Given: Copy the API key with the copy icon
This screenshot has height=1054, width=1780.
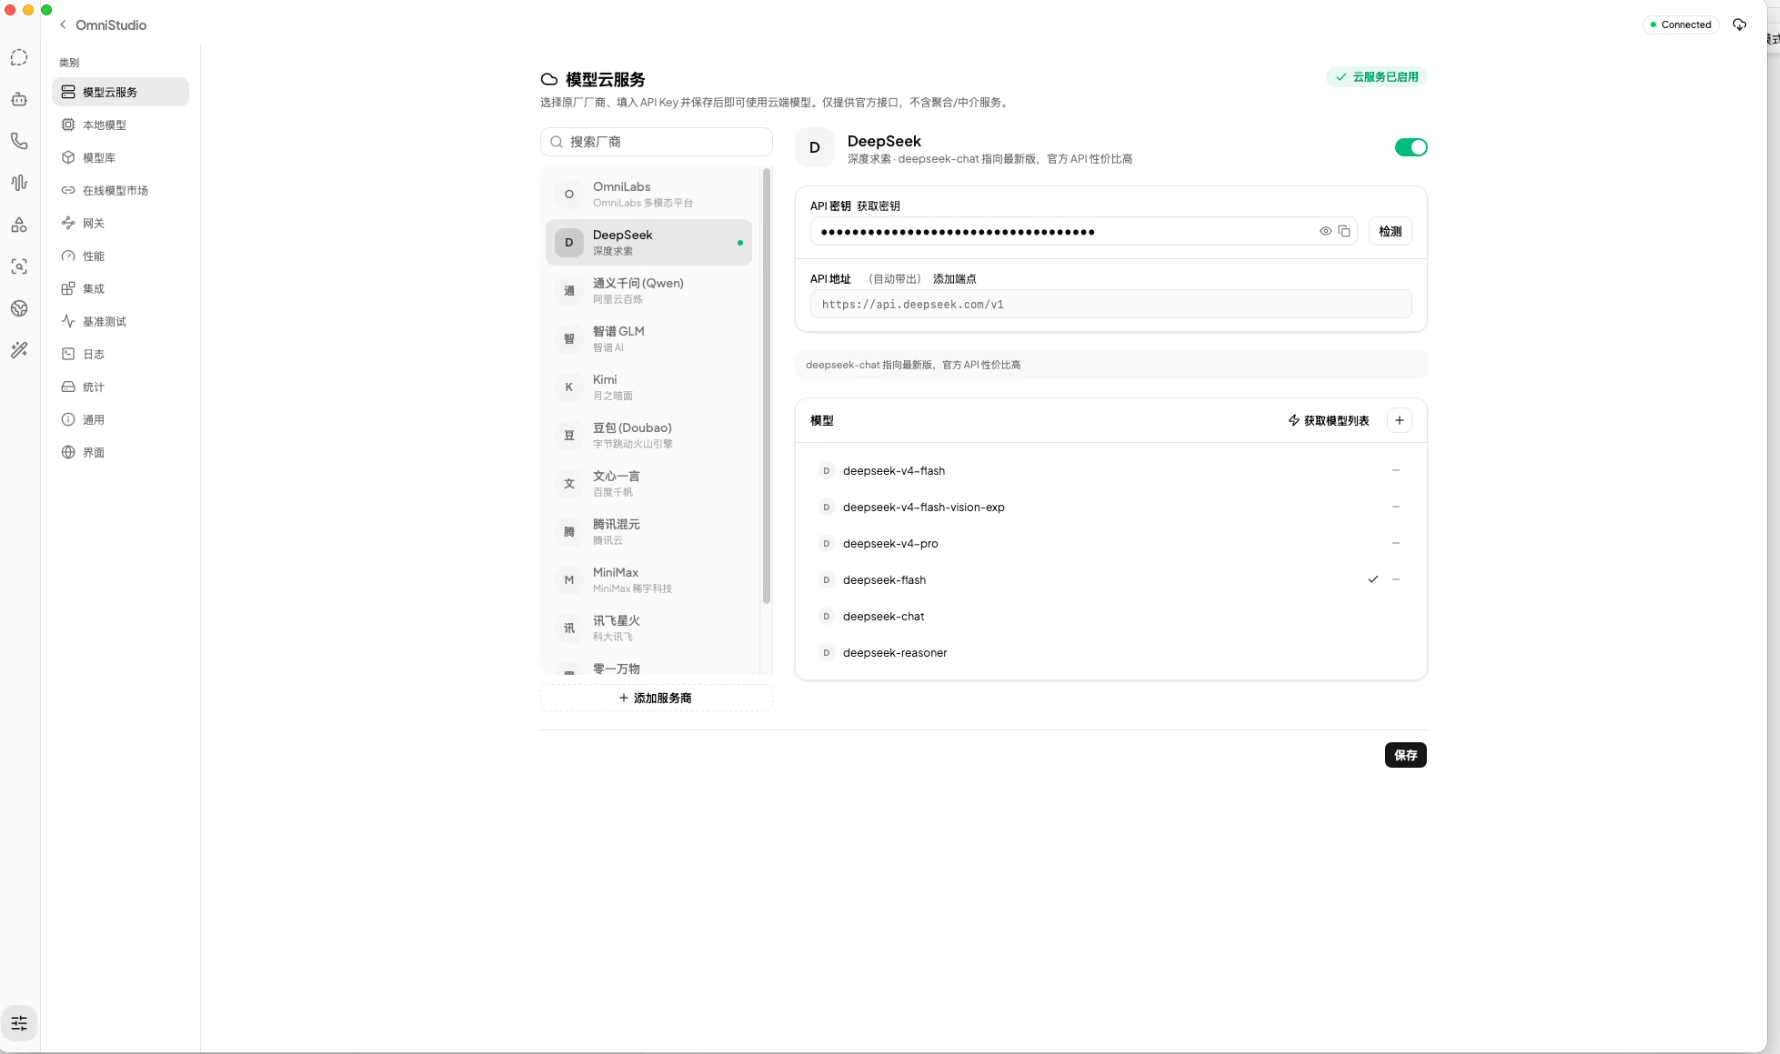Looking at the screenshot, I should [1344, 232].
